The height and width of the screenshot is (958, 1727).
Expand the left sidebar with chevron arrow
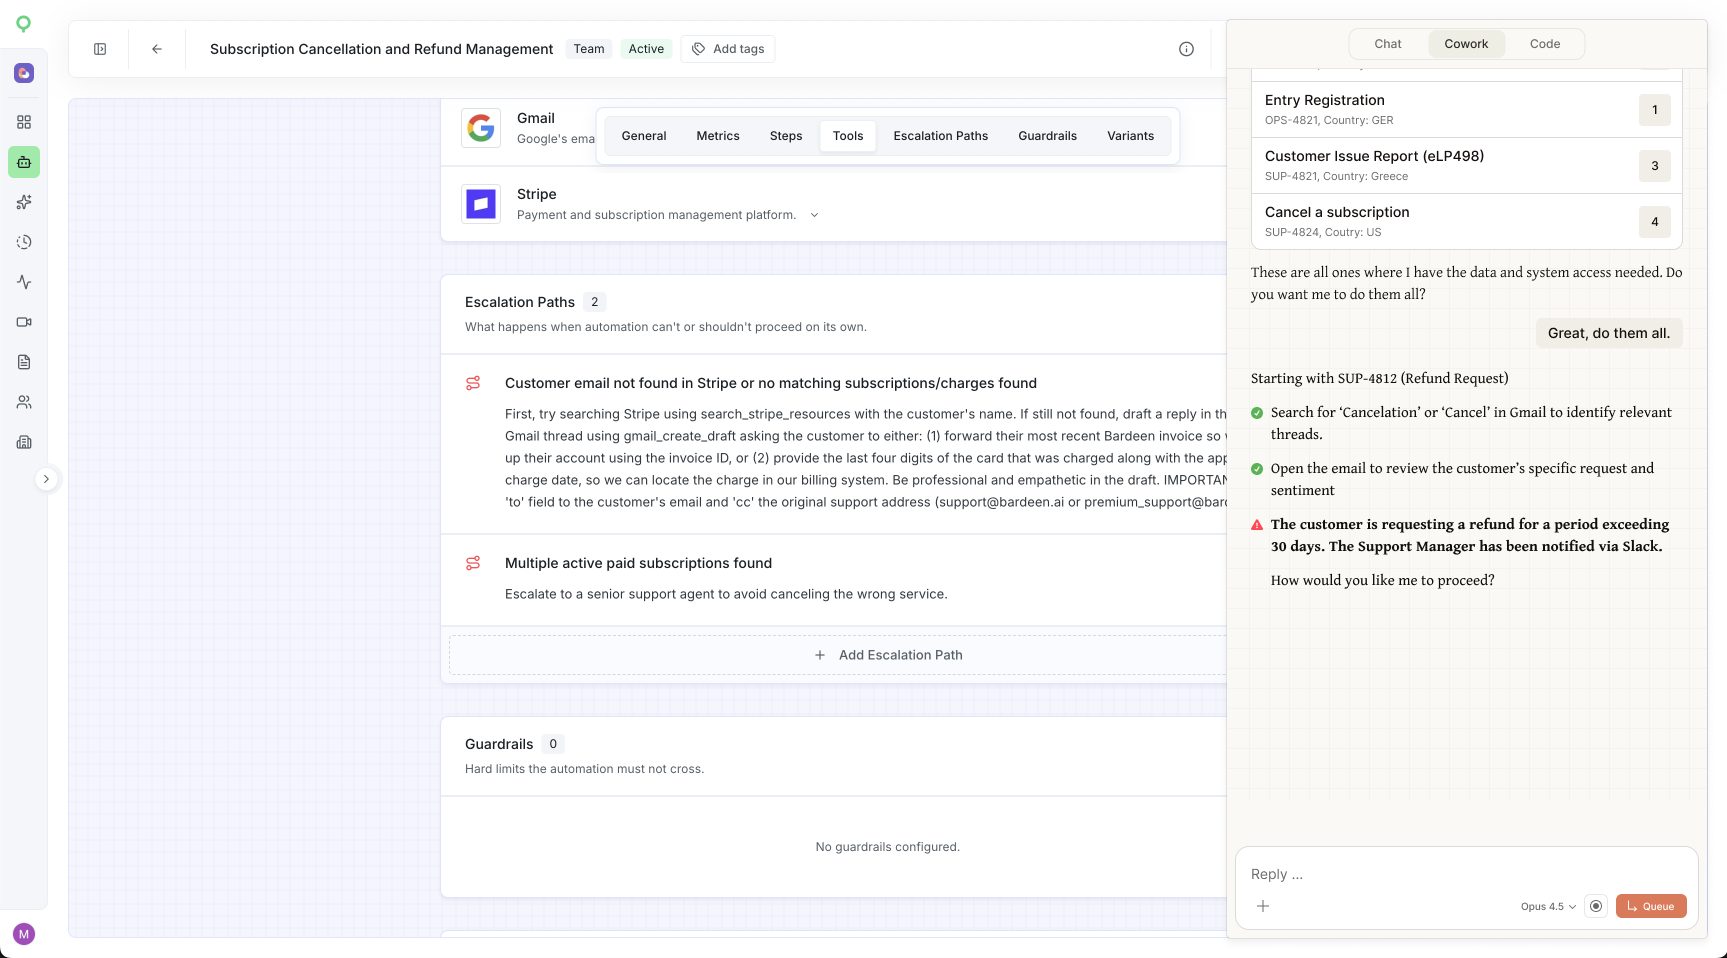click(x=46, y=479)
